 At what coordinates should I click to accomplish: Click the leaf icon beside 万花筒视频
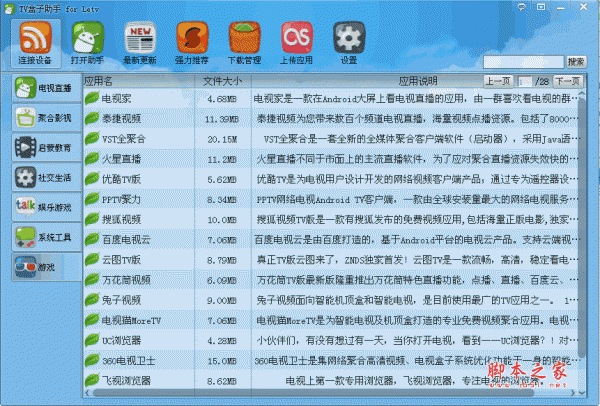92,280
